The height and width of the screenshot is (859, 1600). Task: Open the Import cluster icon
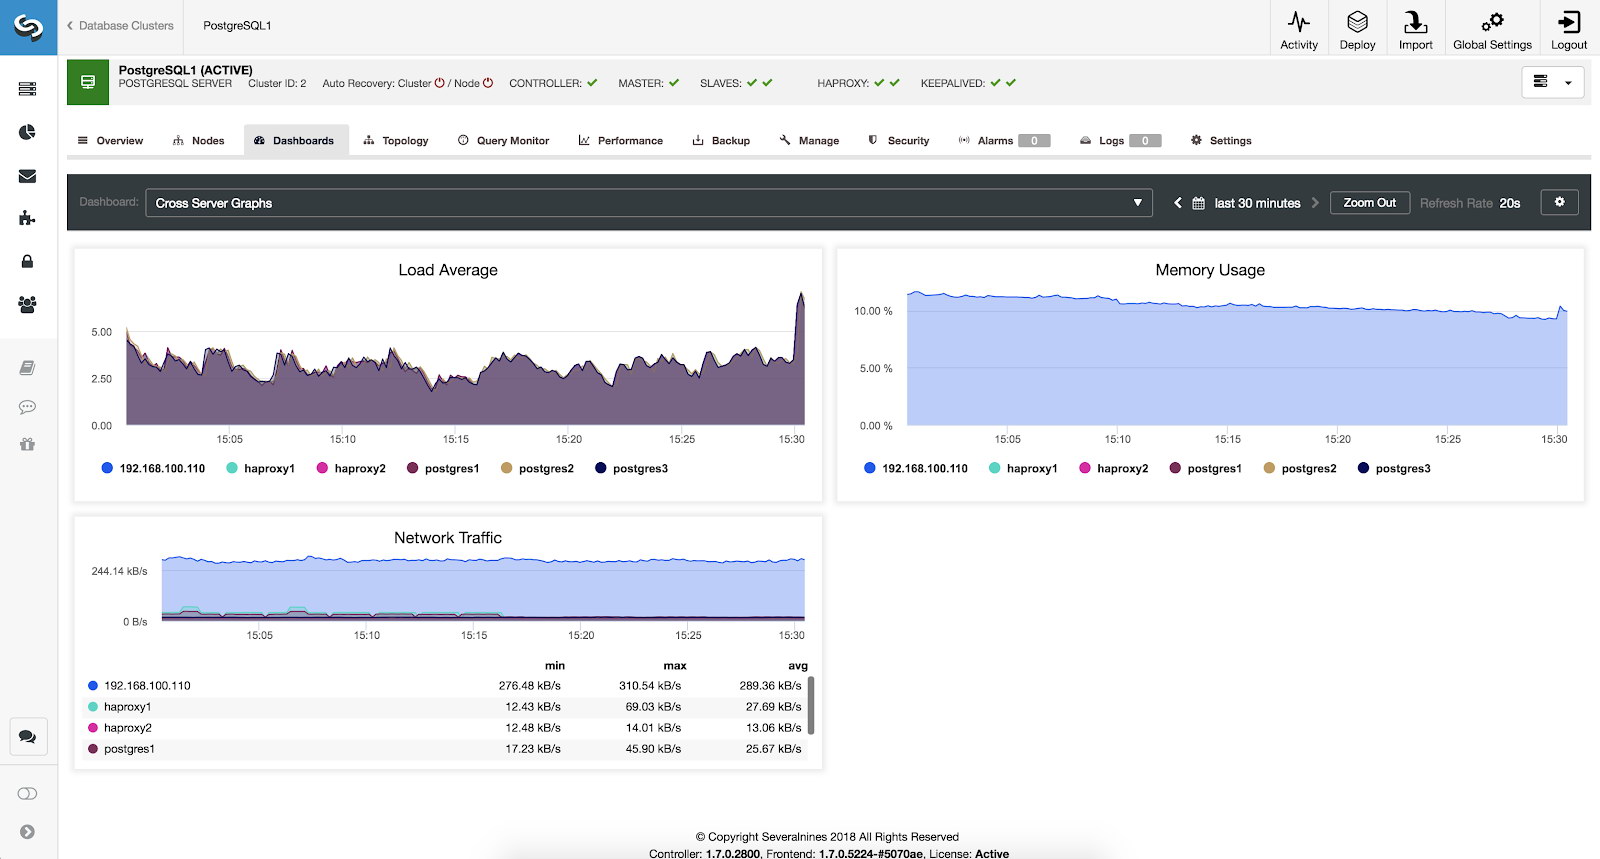coord(1415,30)
